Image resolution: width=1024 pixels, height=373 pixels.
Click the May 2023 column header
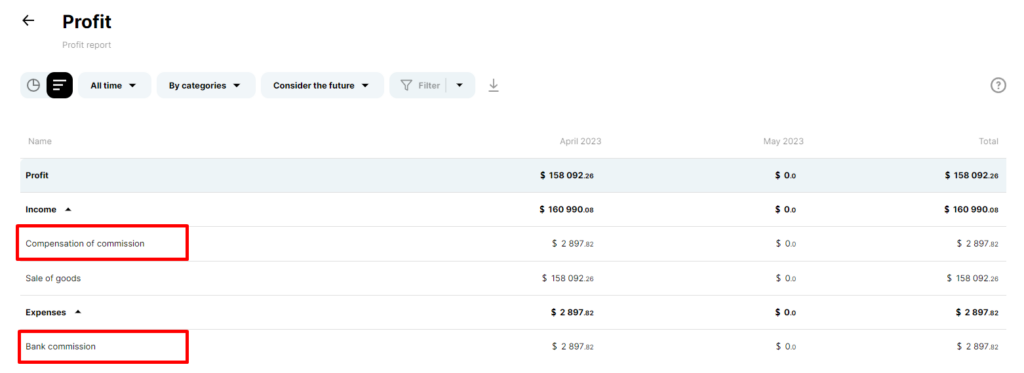click(x=784, y=141)
